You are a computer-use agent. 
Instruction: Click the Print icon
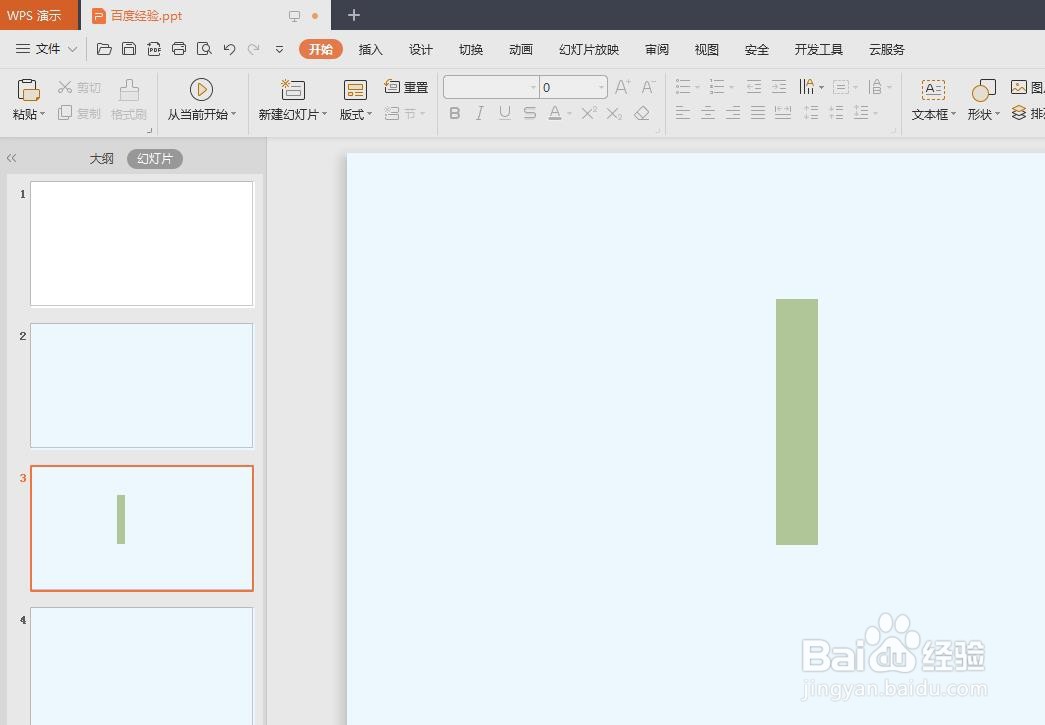pos(179,49)
